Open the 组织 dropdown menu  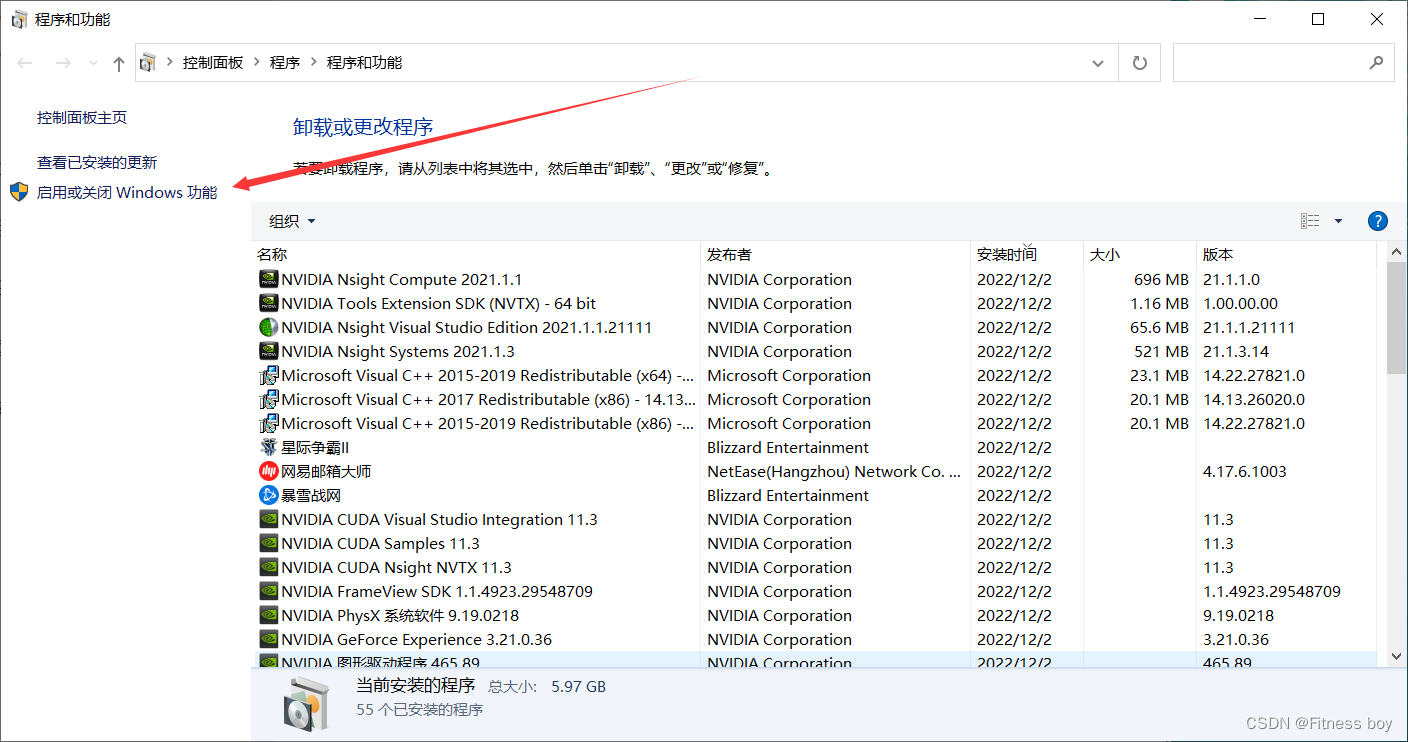(x=292, y=221)
